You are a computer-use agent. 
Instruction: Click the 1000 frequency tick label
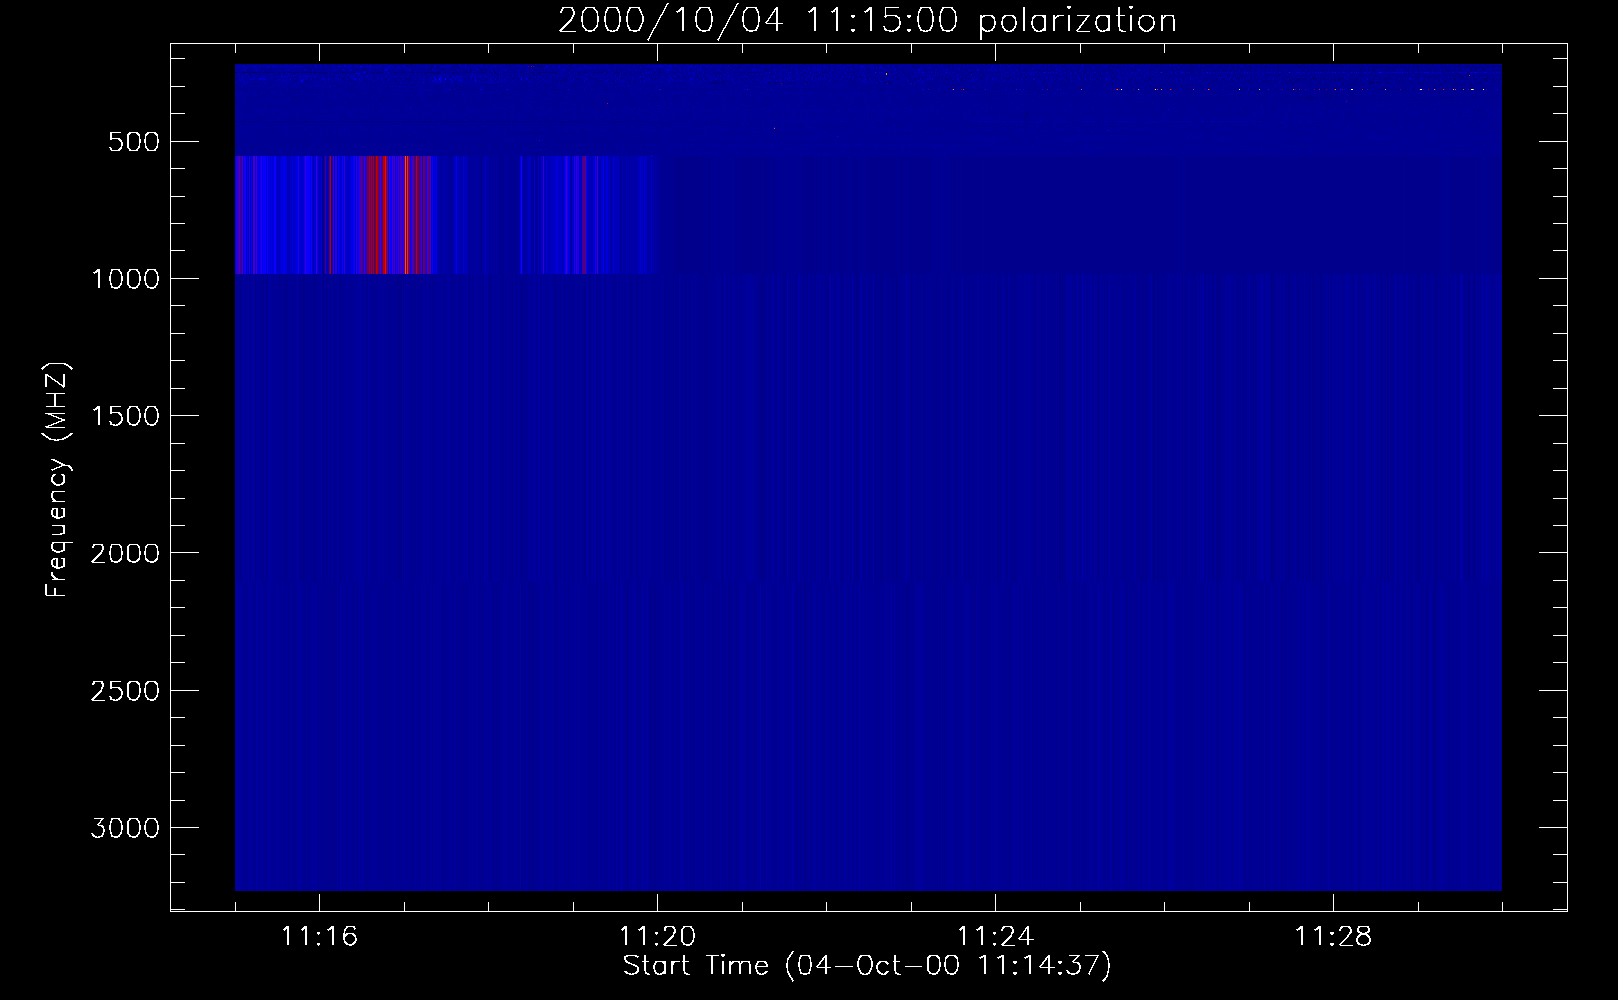click(125, 279)
